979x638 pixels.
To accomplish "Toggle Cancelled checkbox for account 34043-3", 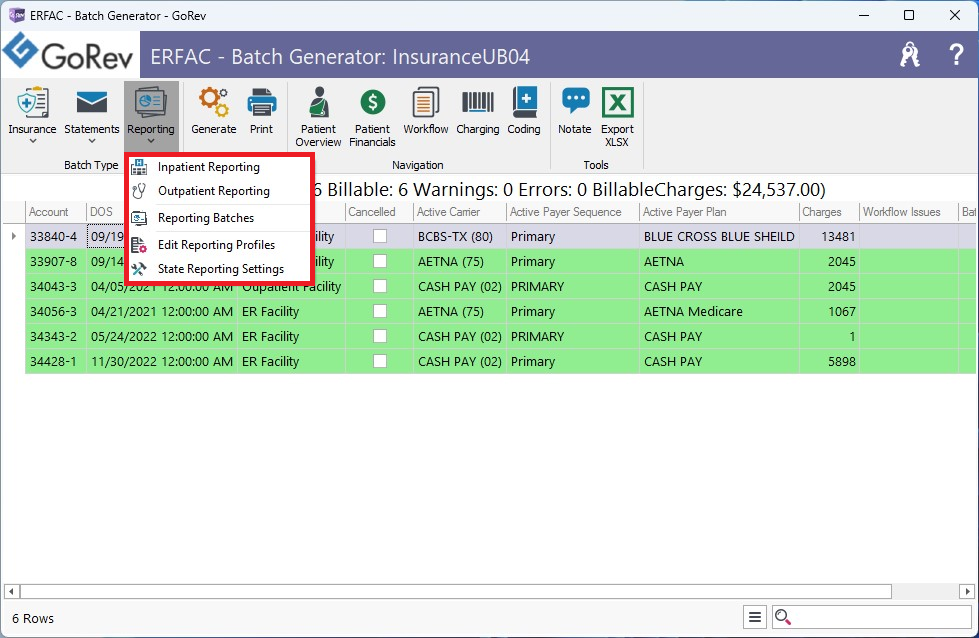I will click(380, 286).
